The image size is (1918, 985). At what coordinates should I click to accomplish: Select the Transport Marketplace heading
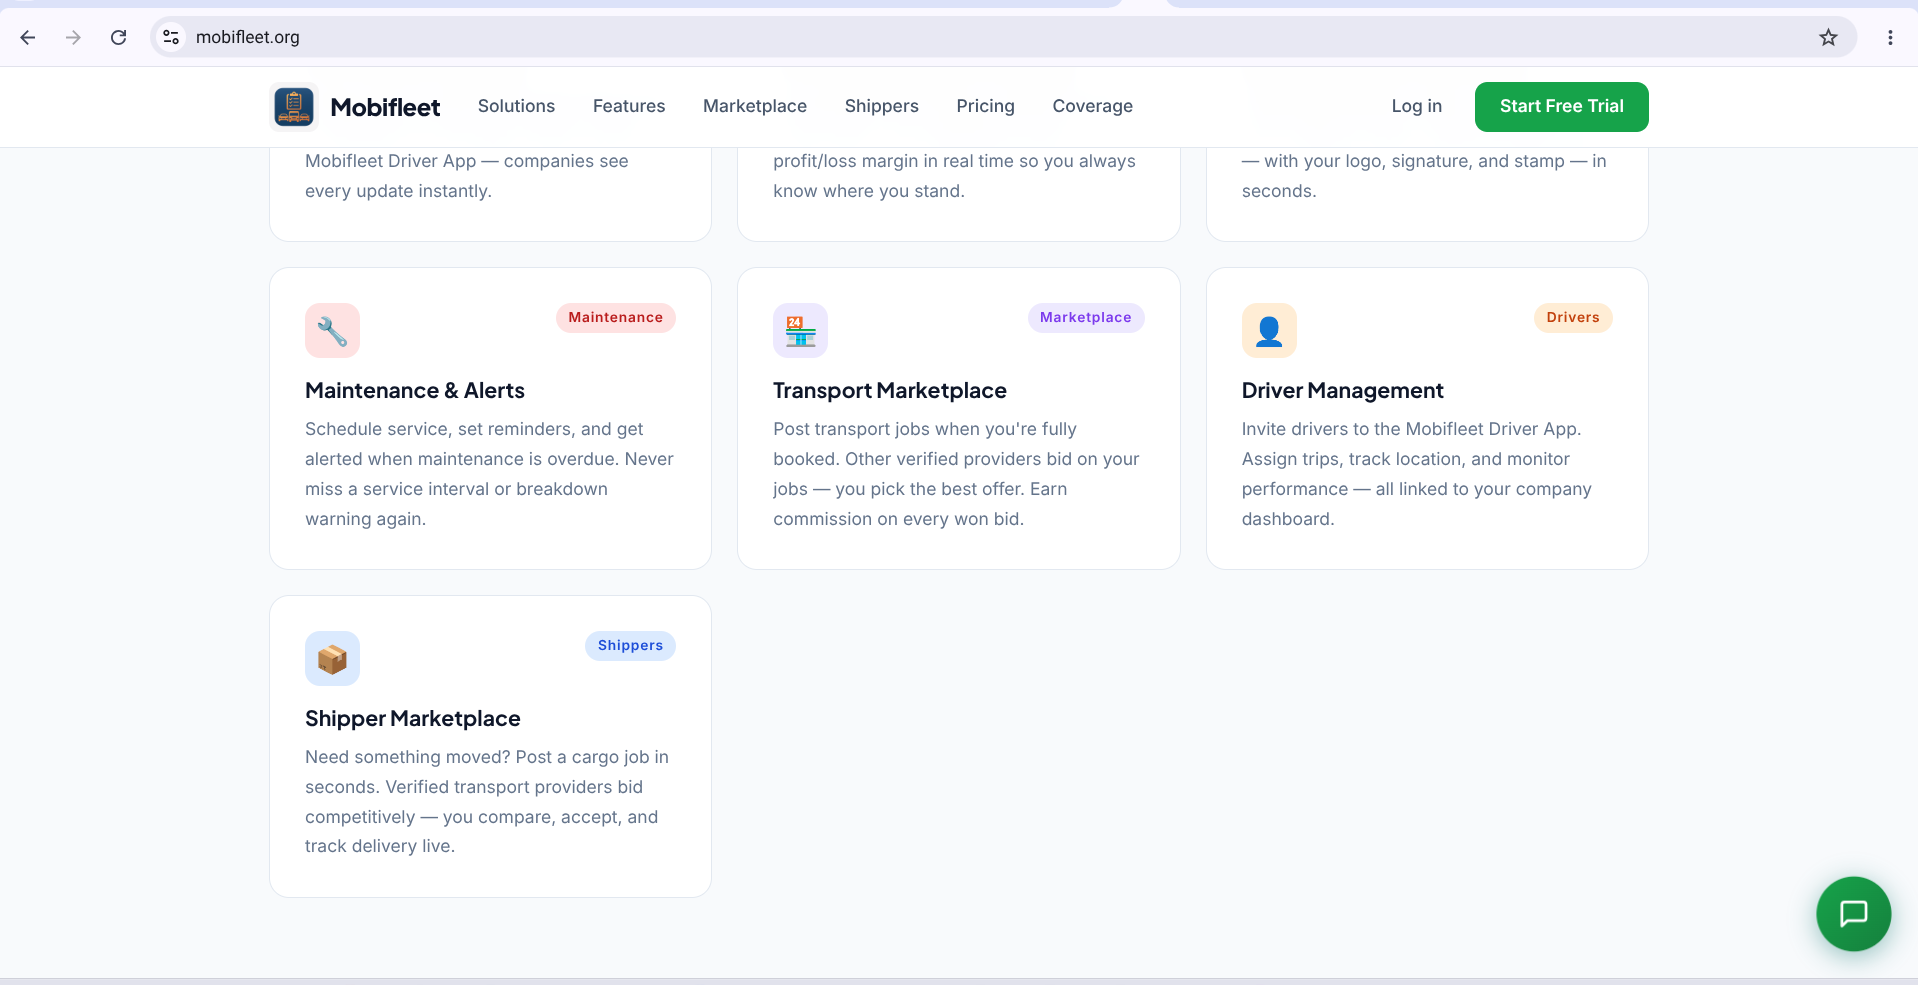click(890, 391)
